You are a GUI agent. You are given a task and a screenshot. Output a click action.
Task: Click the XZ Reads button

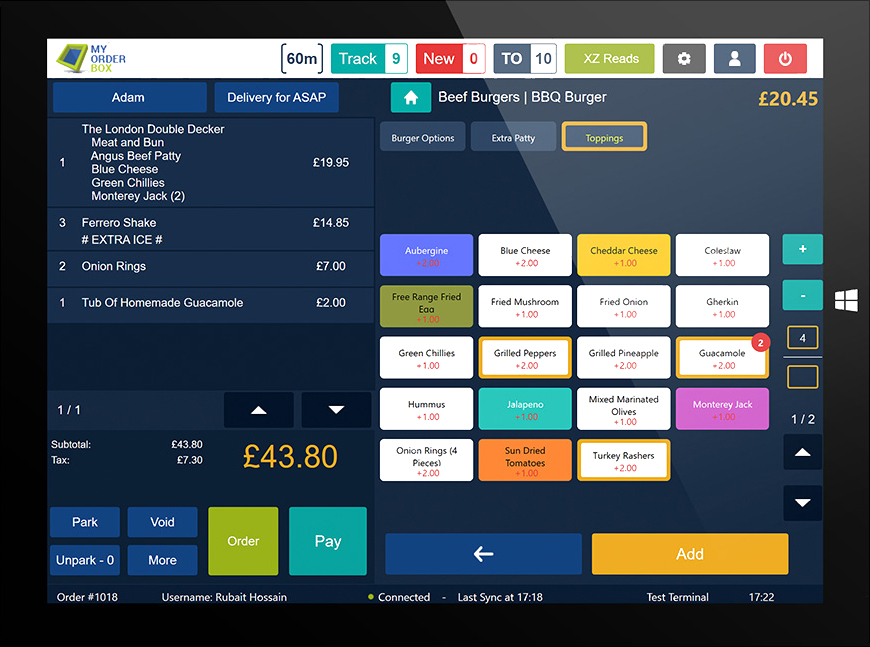pos(610,59)
